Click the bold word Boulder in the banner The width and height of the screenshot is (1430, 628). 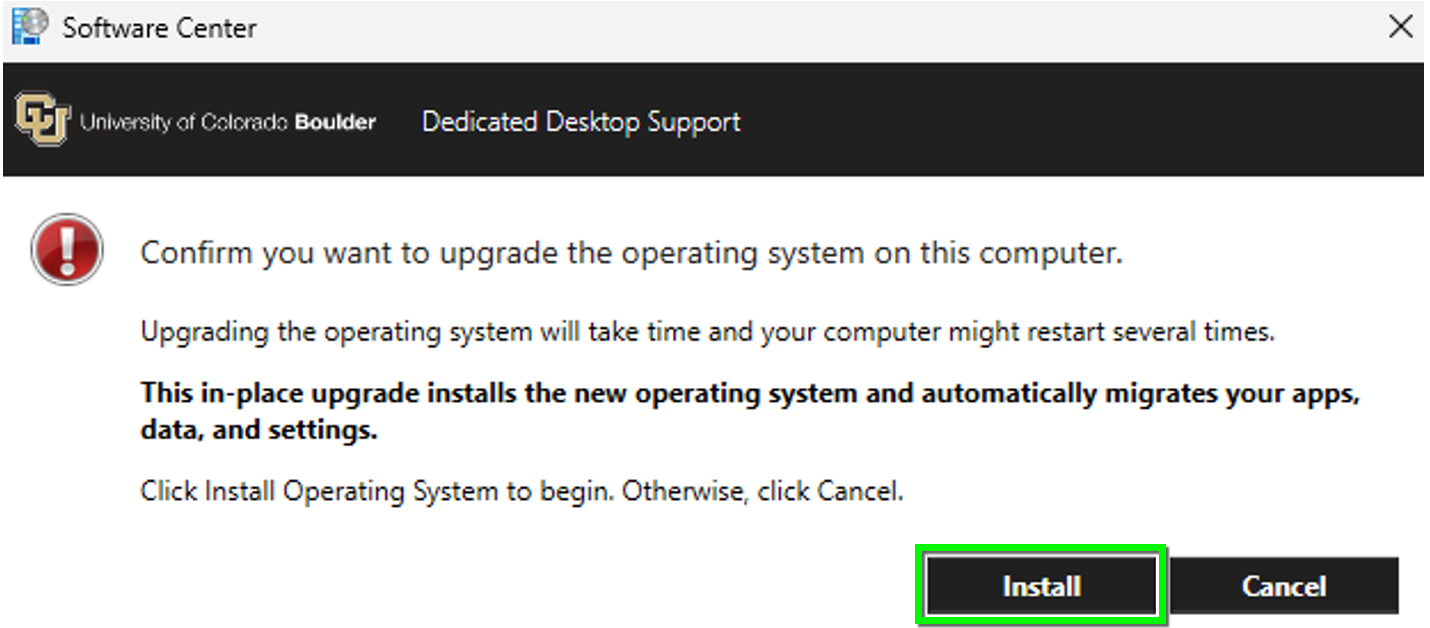[x=335, y=123]
